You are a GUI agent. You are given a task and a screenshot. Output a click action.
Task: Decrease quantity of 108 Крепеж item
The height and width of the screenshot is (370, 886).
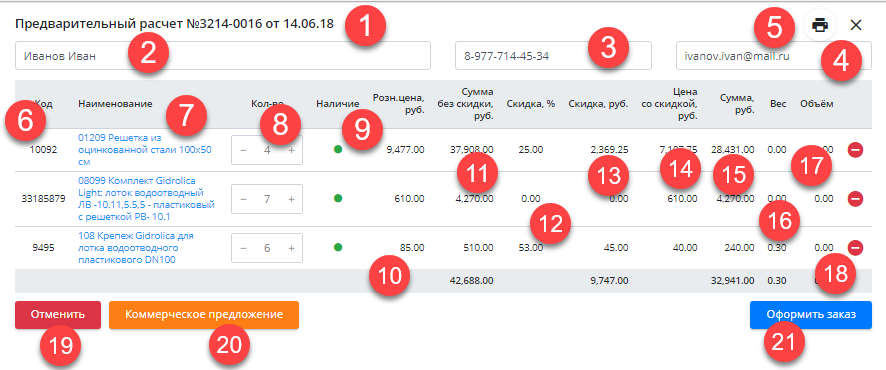click(x=243, y=248)
